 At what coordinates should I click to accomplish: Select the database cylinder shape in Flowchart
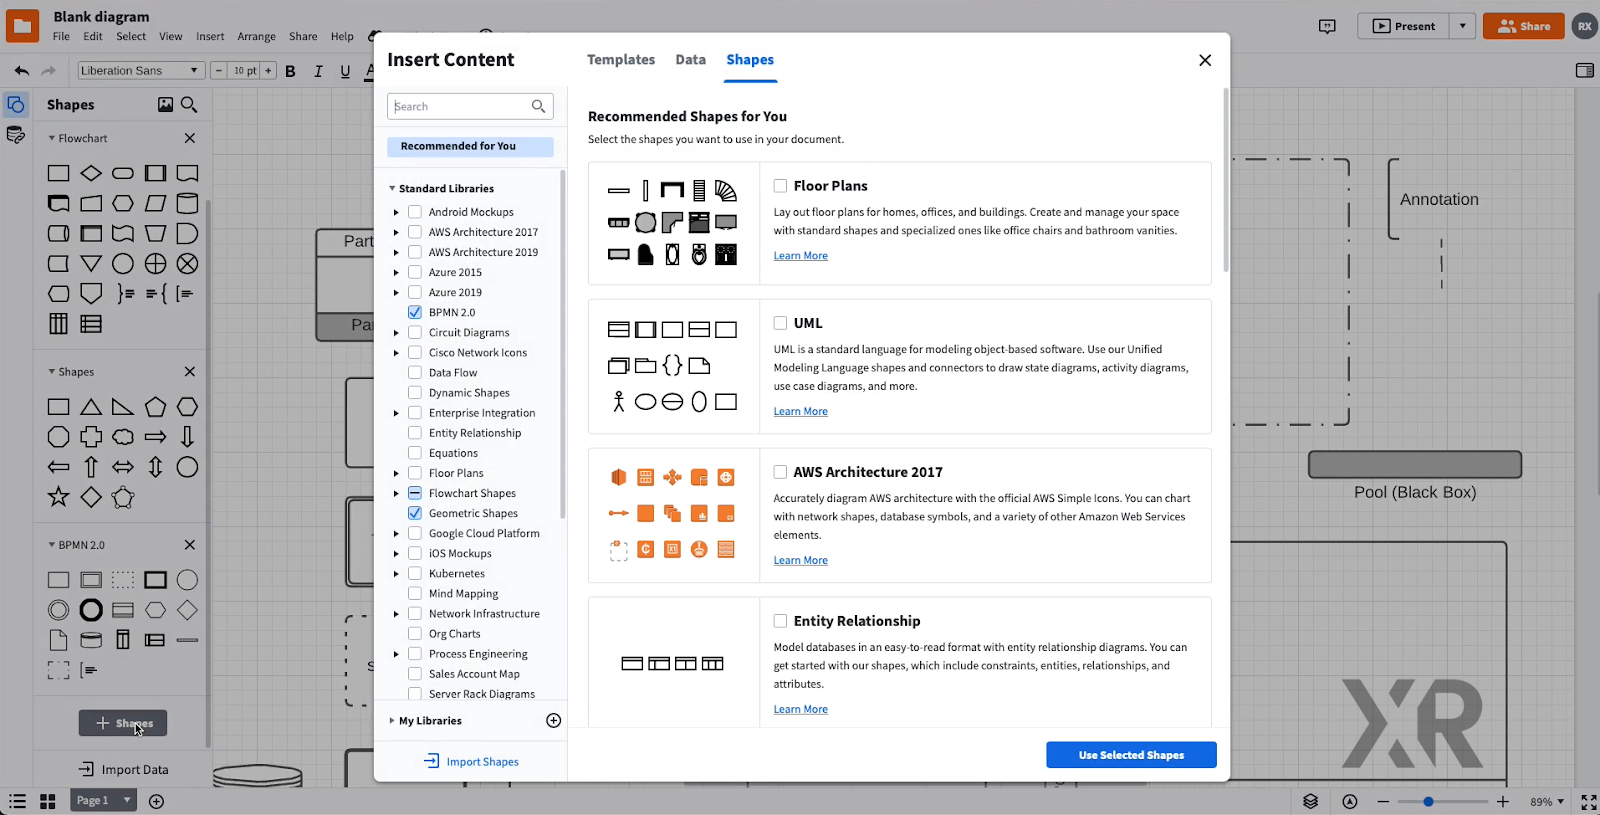pyautogui.click(x=187, y=203)
